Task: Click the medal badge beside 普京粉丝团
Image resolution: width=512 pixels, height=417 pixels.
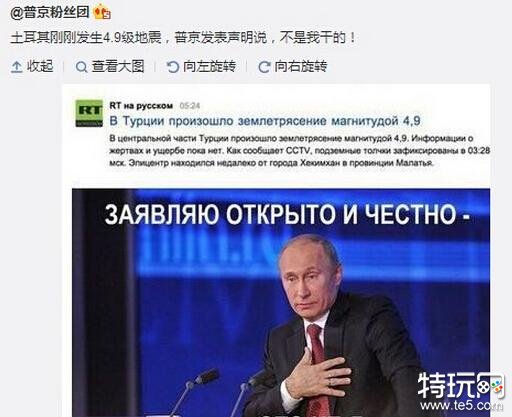Action: [102, 12]
